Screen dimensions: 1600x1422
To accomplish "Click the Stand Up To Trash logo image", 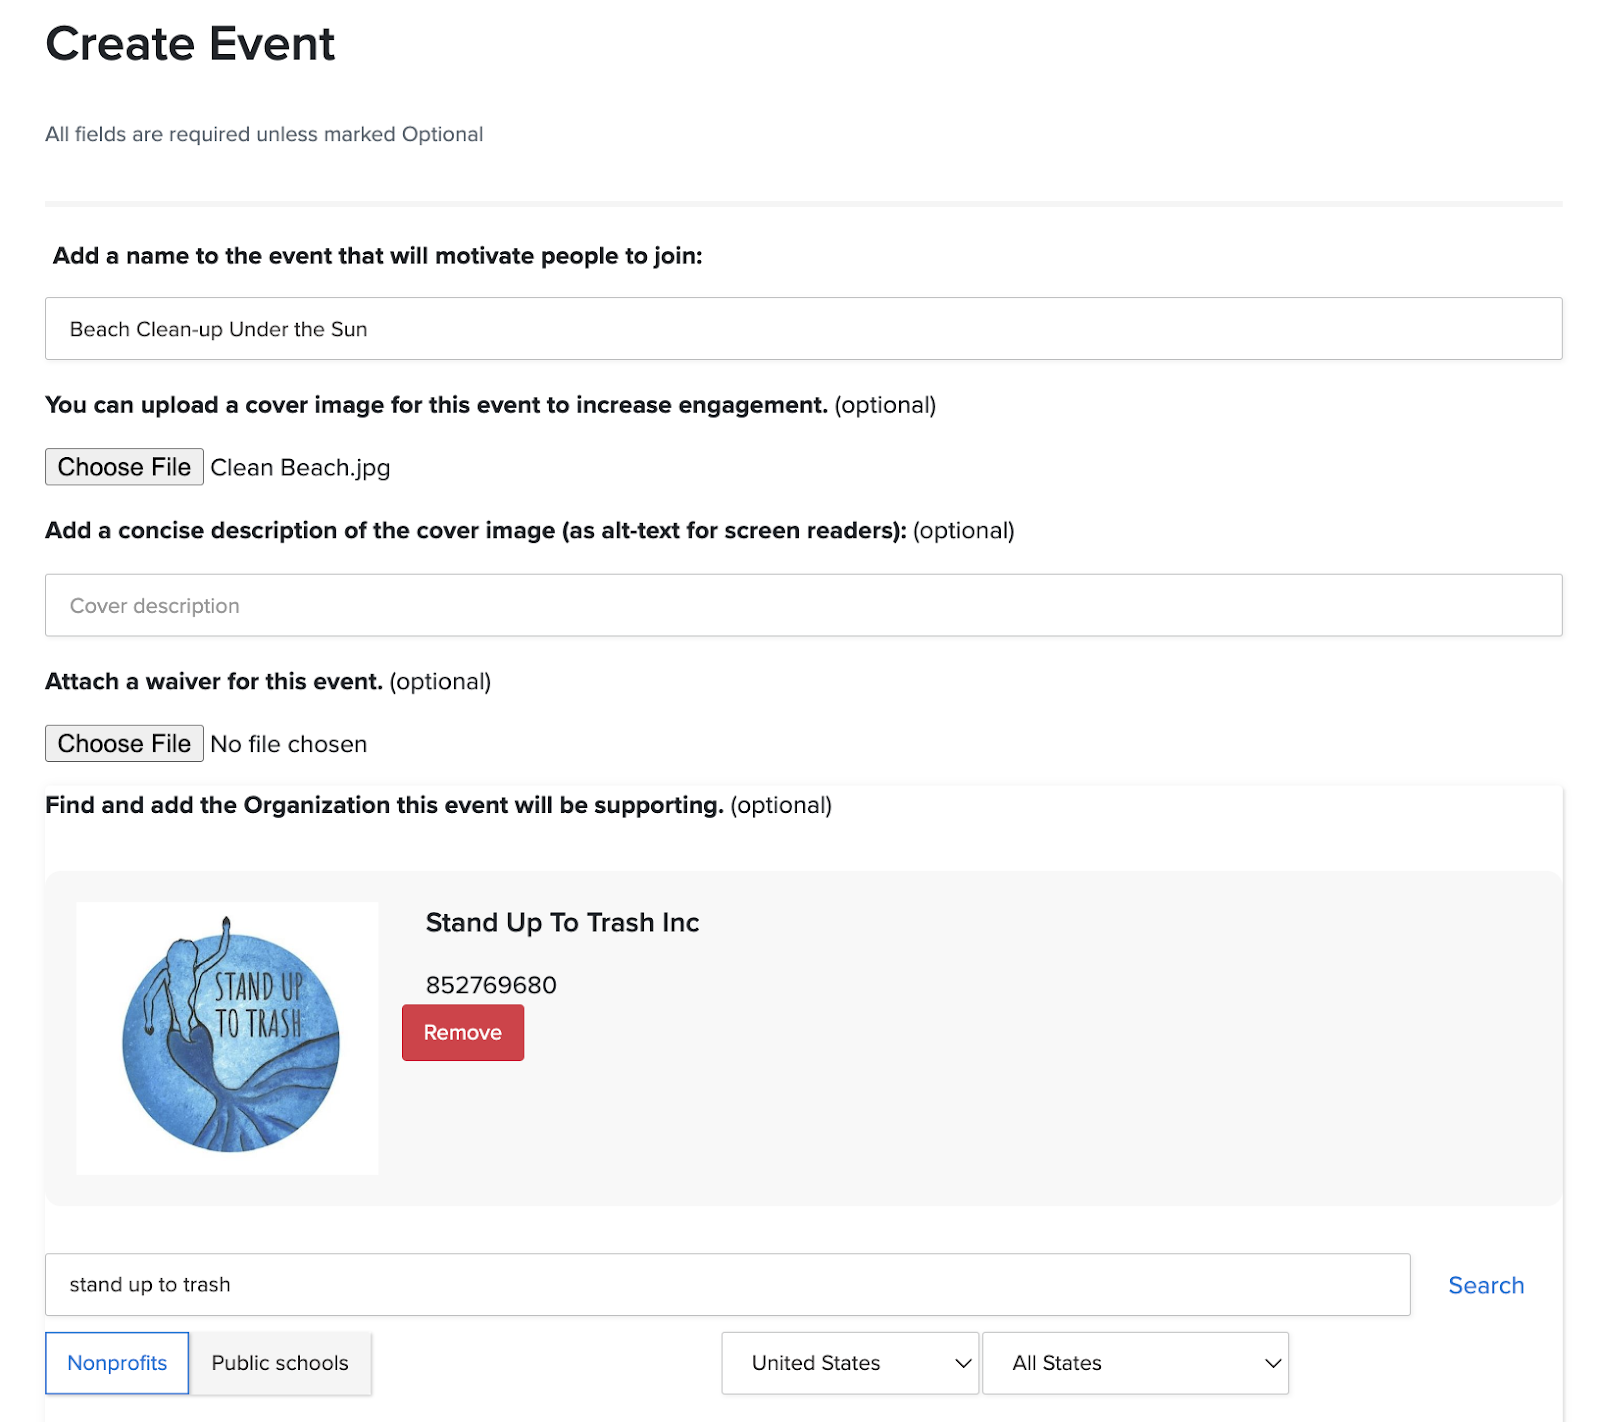I will tap(228, 1038).
